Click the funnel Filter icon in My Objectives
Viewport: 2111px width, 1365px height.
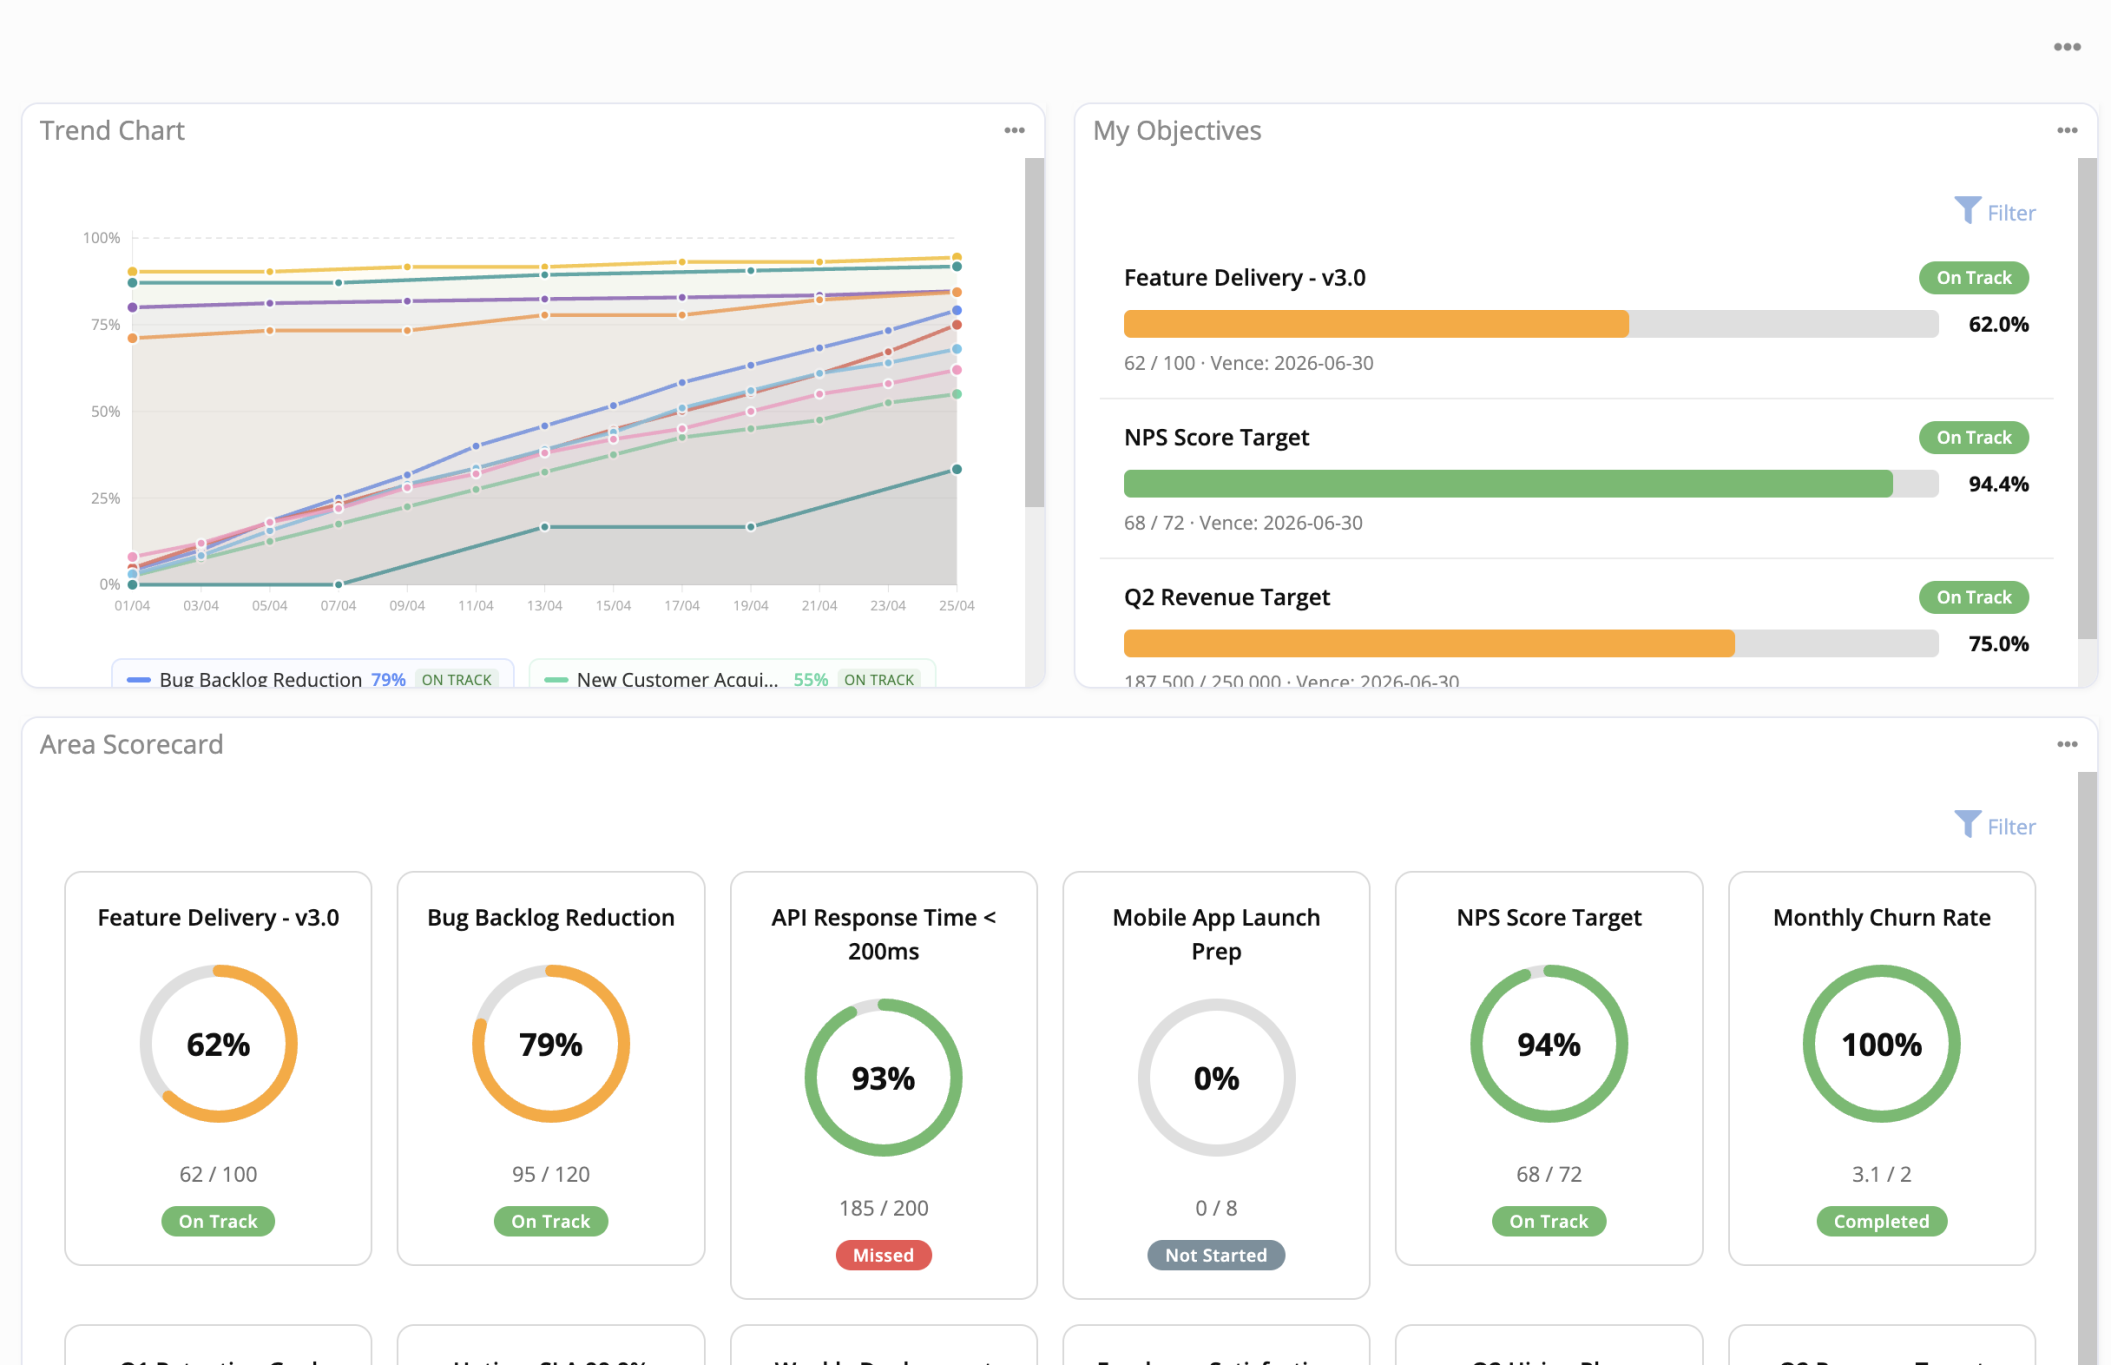(1967, 211)
